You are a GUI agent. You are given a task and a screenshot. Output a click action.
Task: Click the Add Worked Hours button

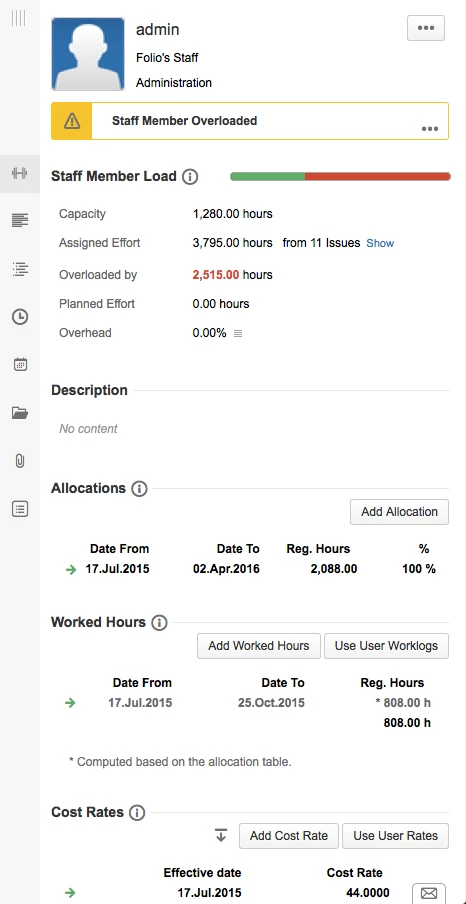(258, 646)
